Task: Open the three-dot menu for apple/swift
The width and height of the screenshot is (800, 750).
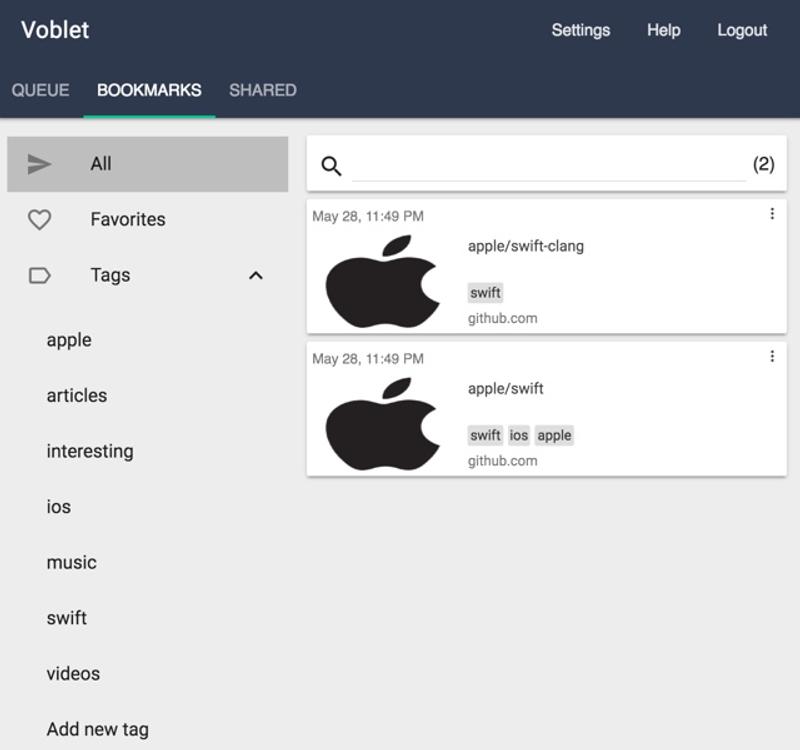Action: point(772,356)
